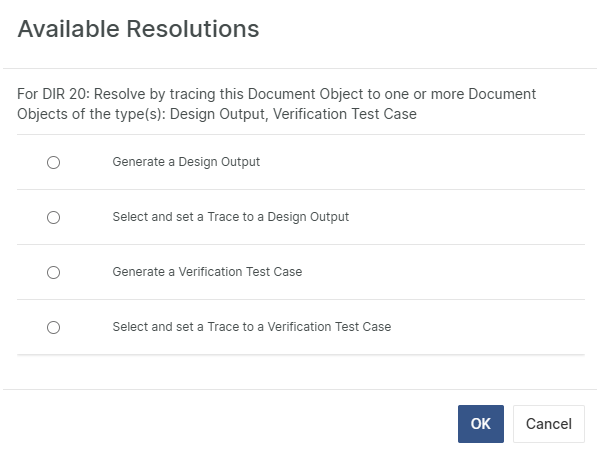
Task: Click "Select and set a Trace to a Verification Test Case" text
Action: pyautogui.click(x=251, y=327)
